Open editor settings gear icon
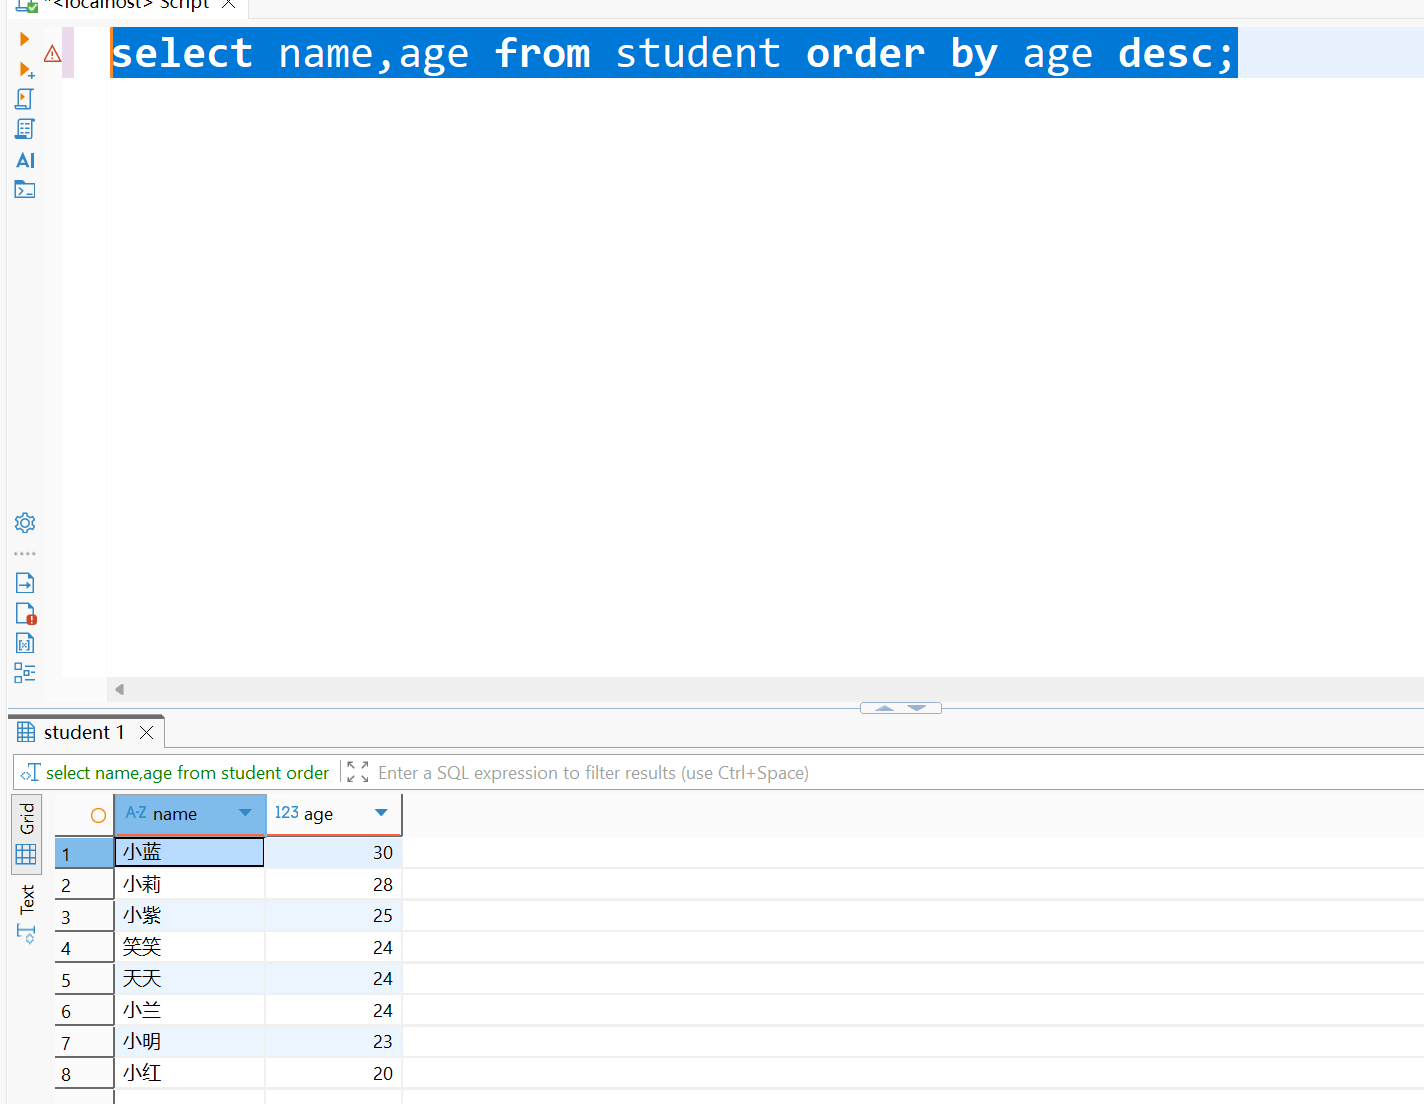The image size is (1424, 1104). tap(25, 523)
